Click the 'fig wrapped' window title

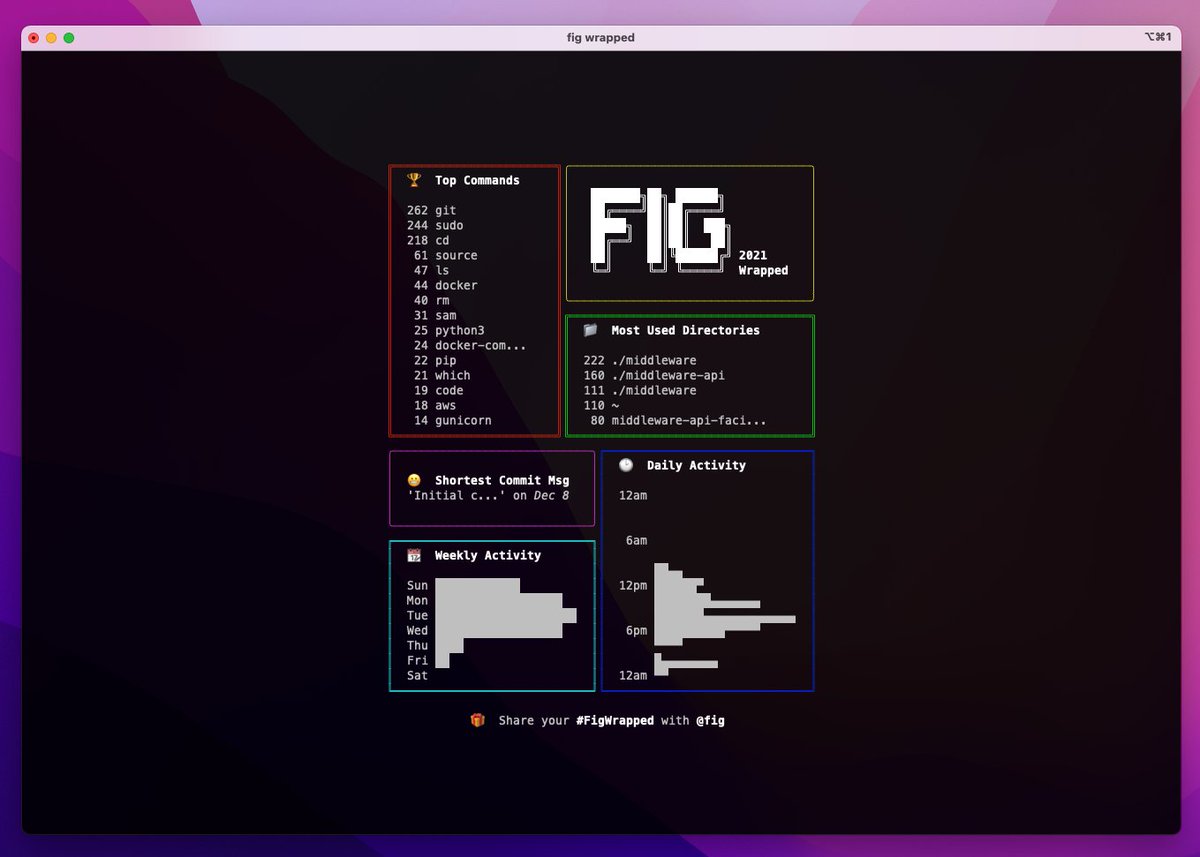click(x=600, y=37)
